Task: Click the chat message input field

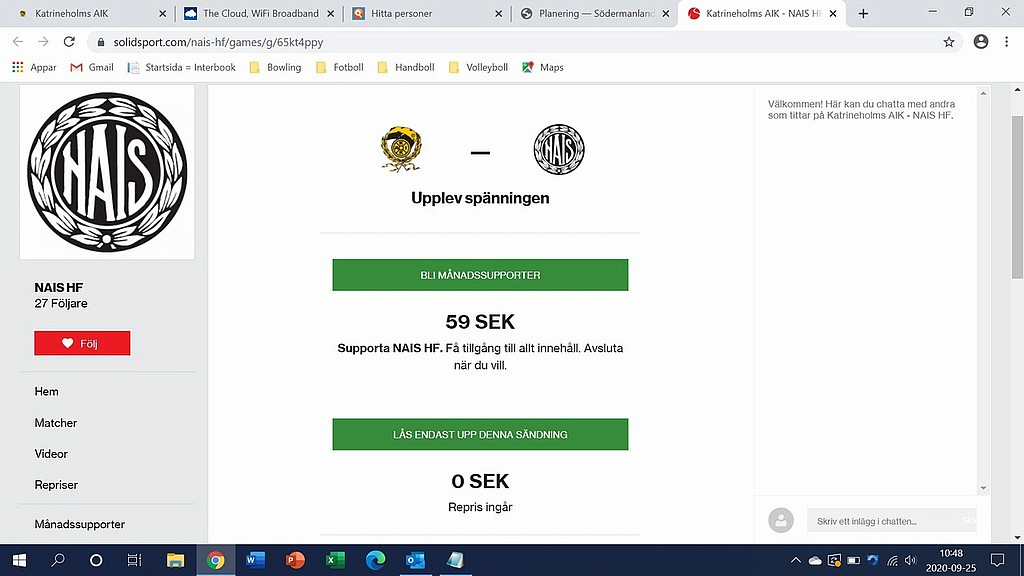Action: (x=891, y=520)
